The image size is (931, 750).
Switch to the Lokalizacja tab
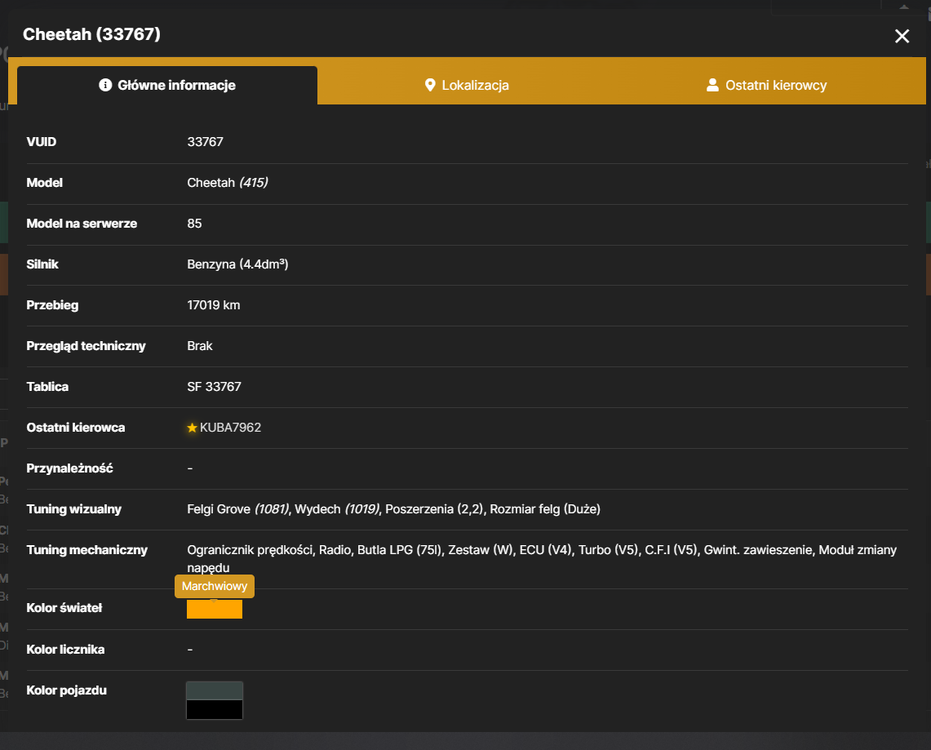tap(467, 86)
